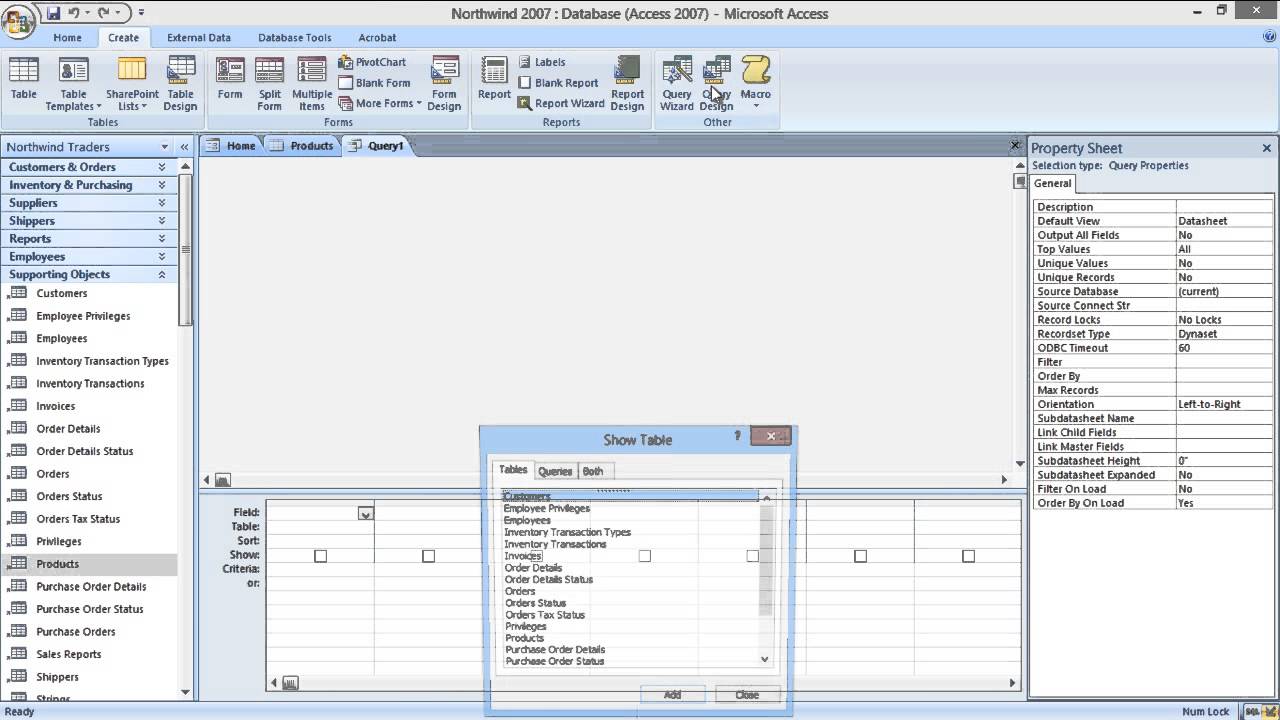Create a Blank Report

(x=558, y=83)
